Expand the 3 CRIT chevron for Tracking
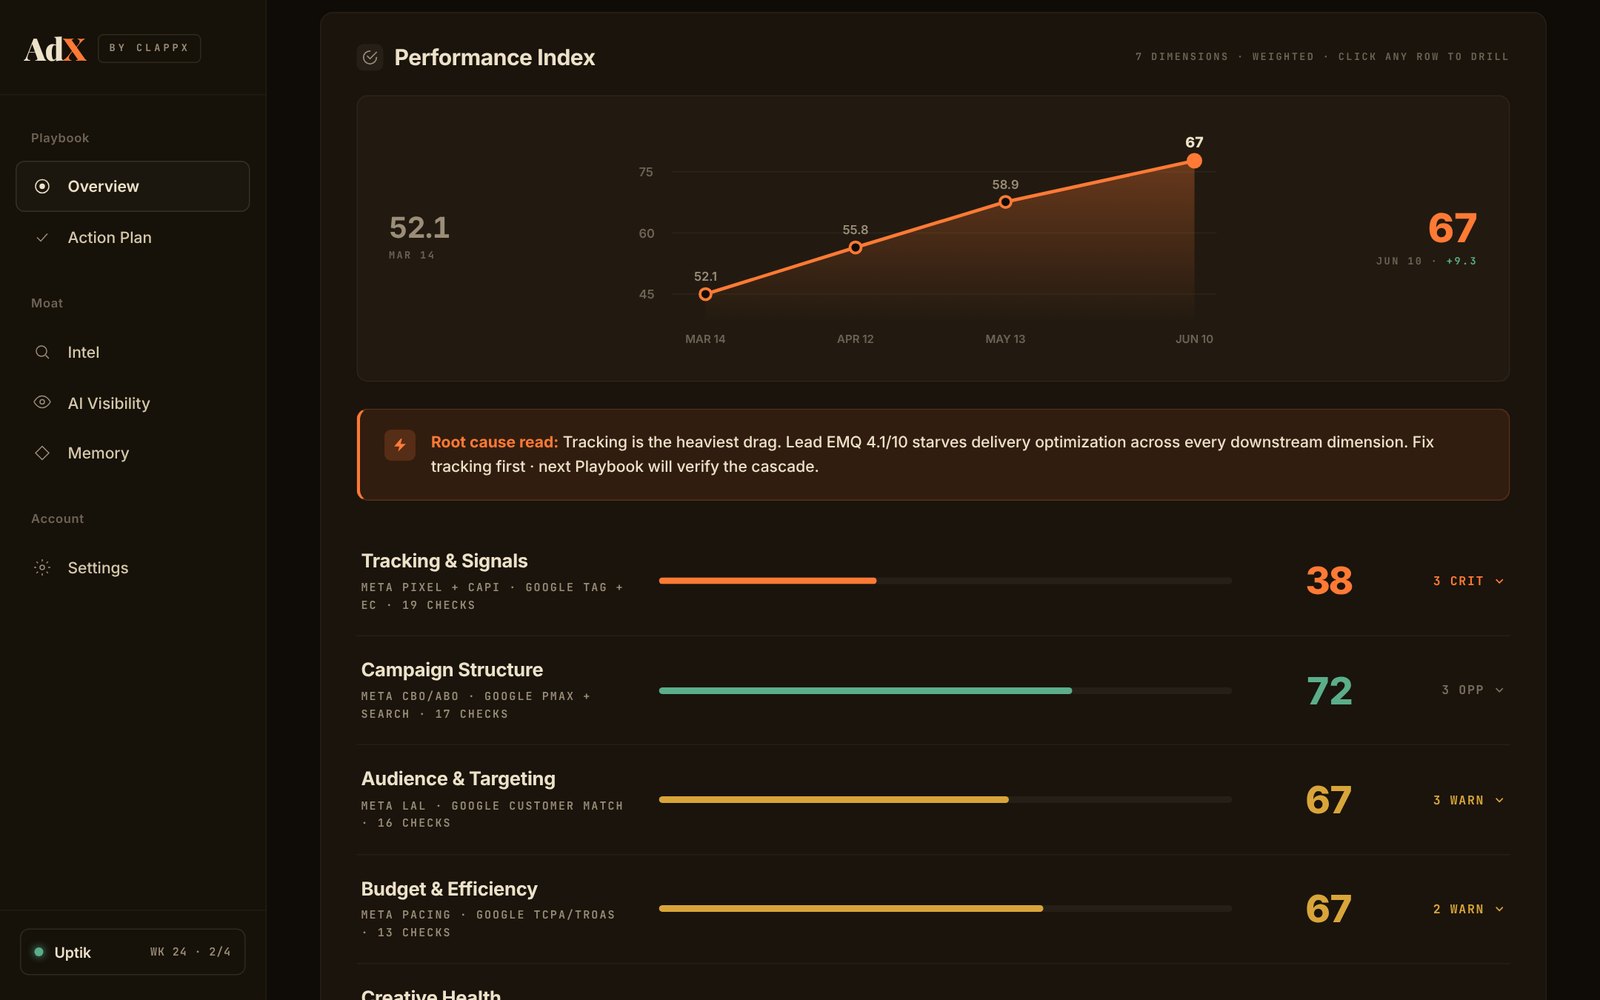This screenshot has width=1600, height=1000. [x=1499, y=581]
